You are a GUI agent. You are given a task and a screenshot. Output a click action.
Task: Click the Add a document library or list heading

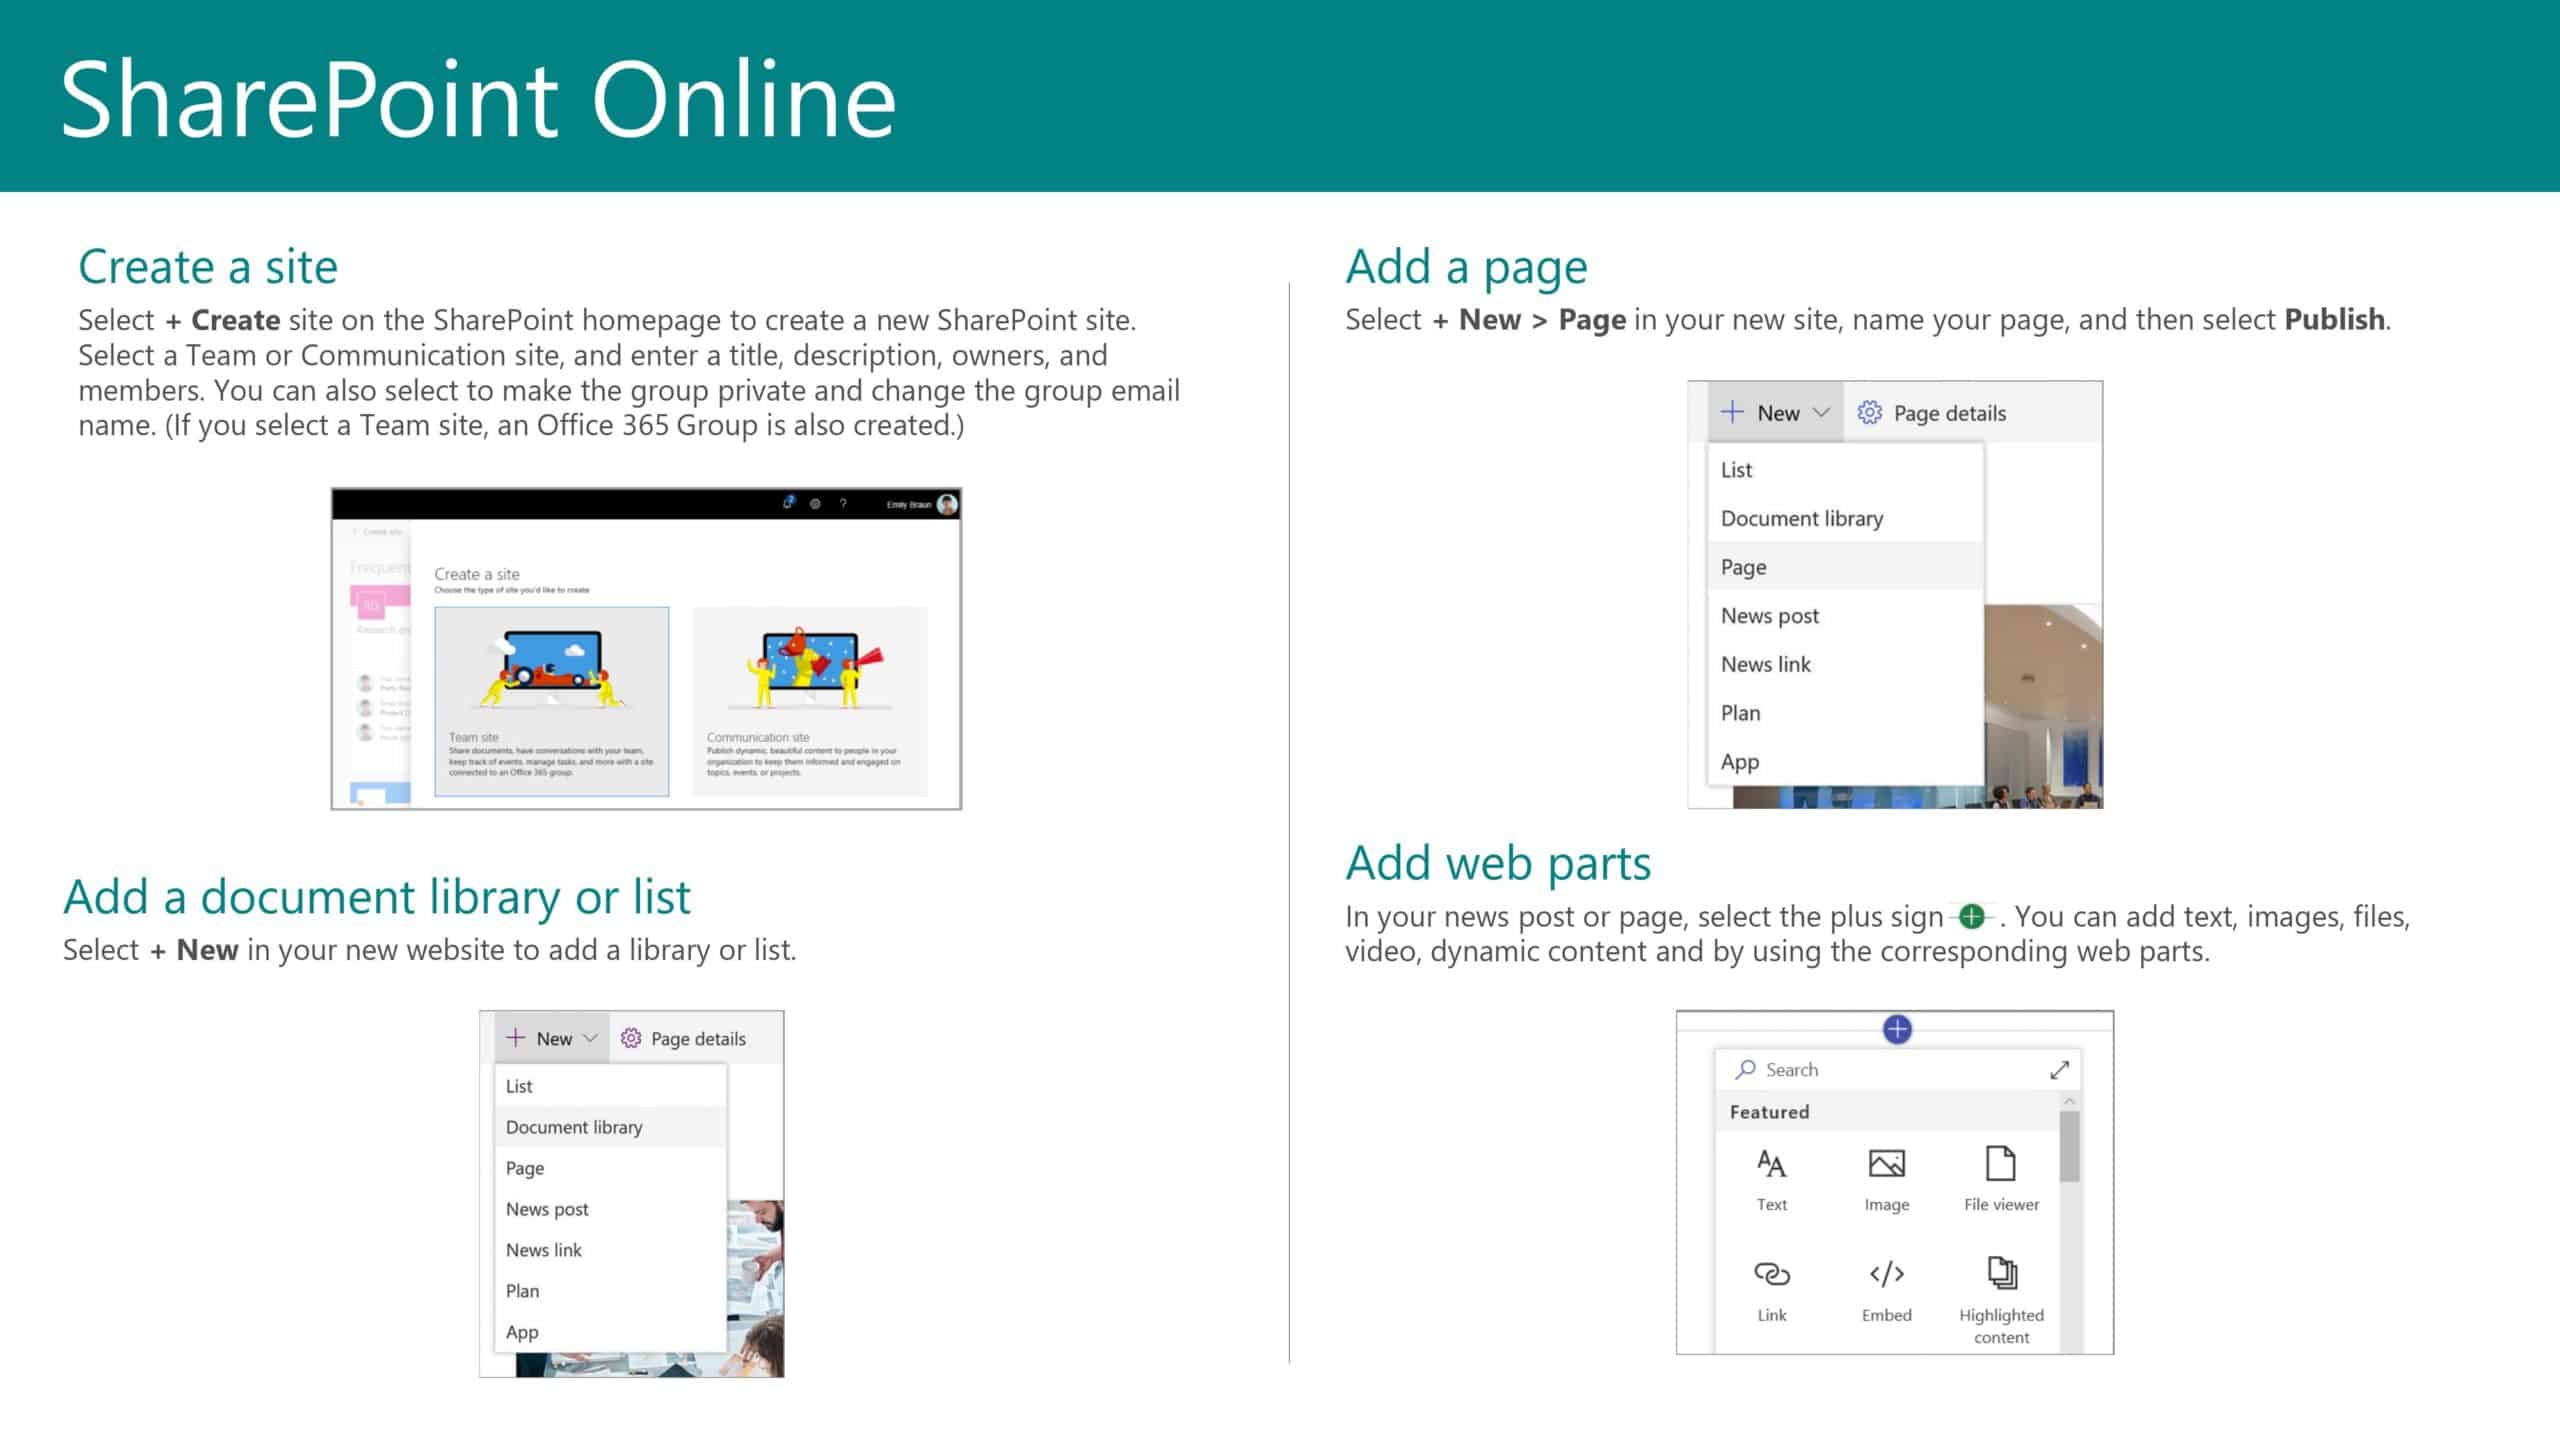click(377, 897)
